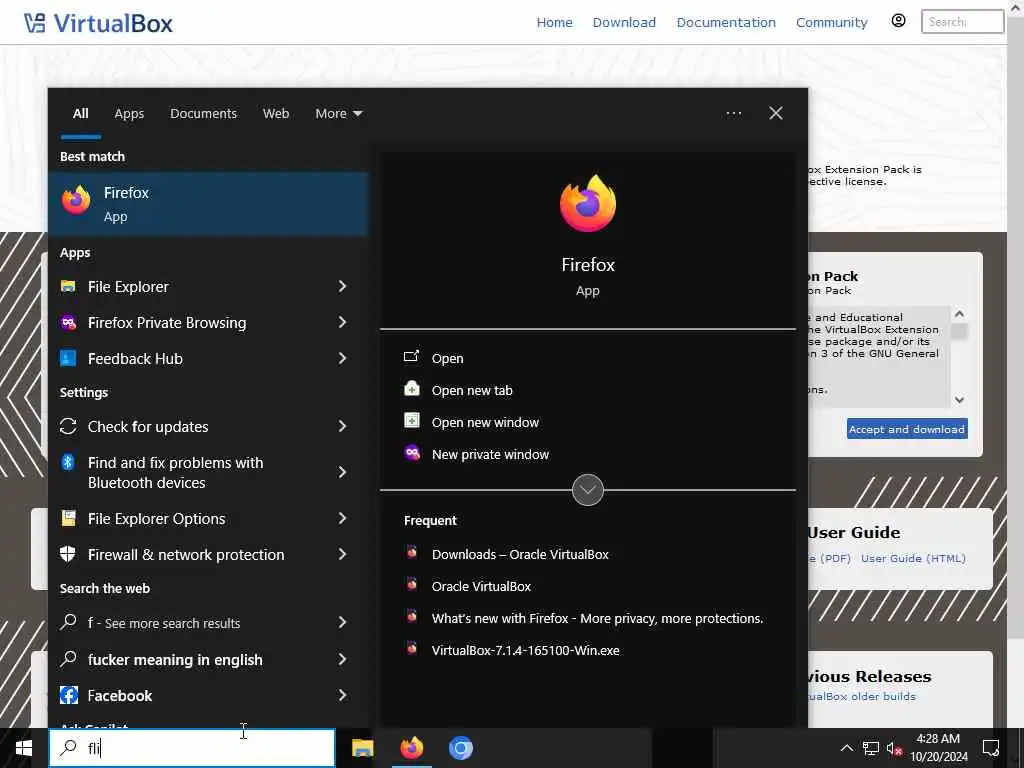Open the search panel options ellipsis
1024x768 pixels.
pyautogui.click(x=733, y=114)
